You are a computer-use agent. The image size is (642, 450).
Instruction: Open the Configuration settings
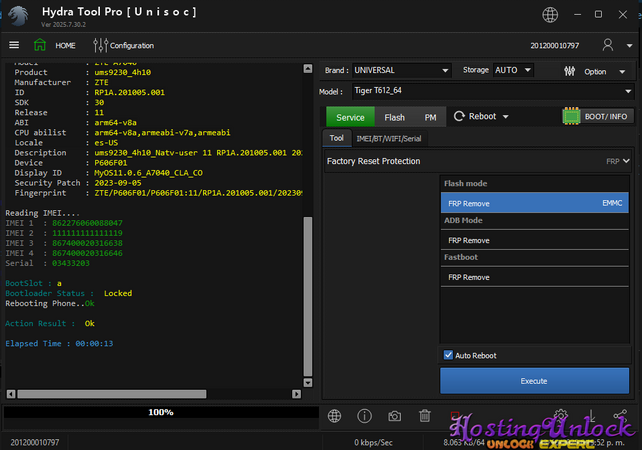(123, 45)
